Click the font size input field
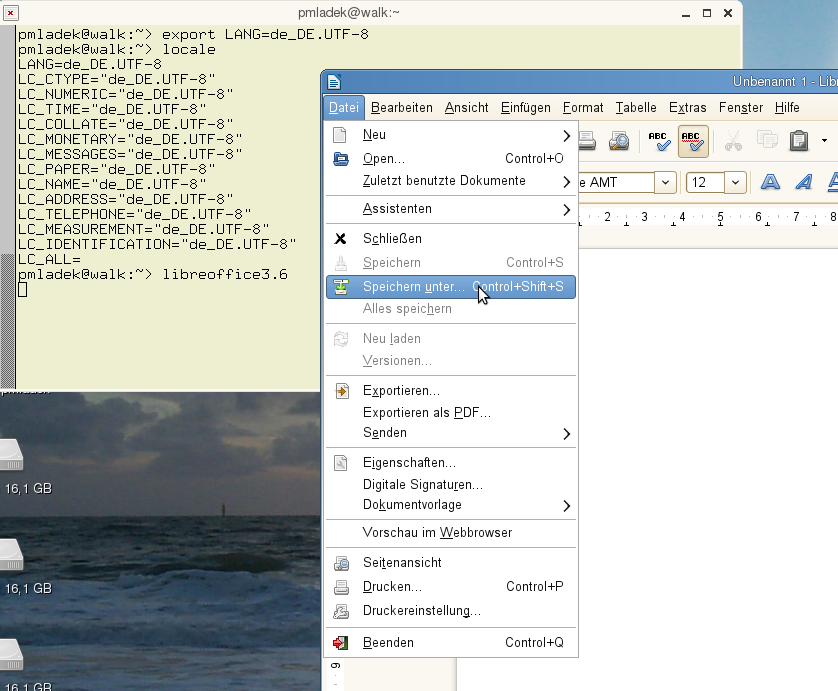Viewport: 838px width, 691px height. pos(705,182)
